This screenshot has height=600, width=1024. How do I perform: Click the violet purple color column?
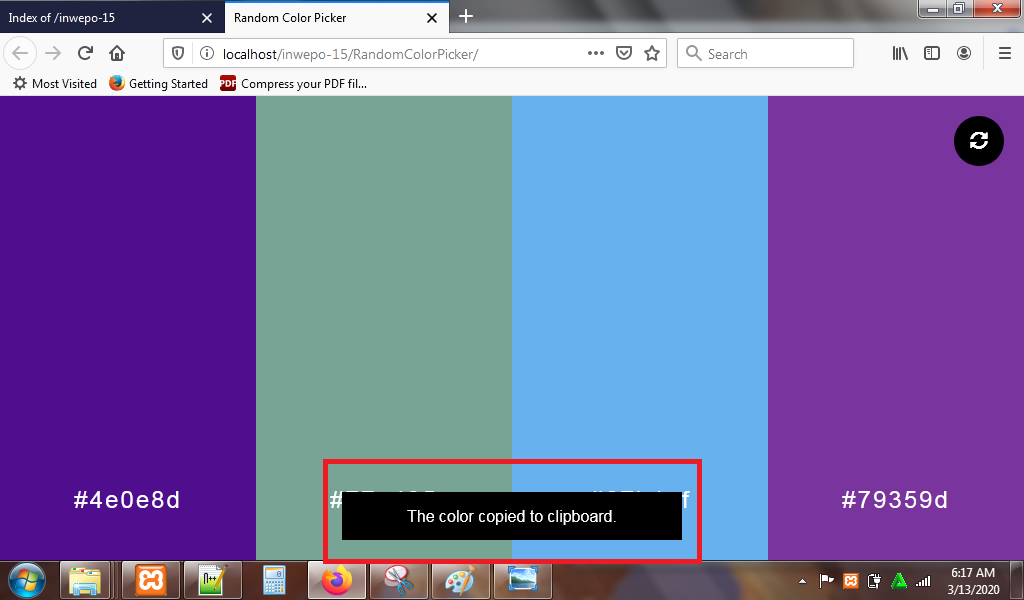(x=896, y=326)
